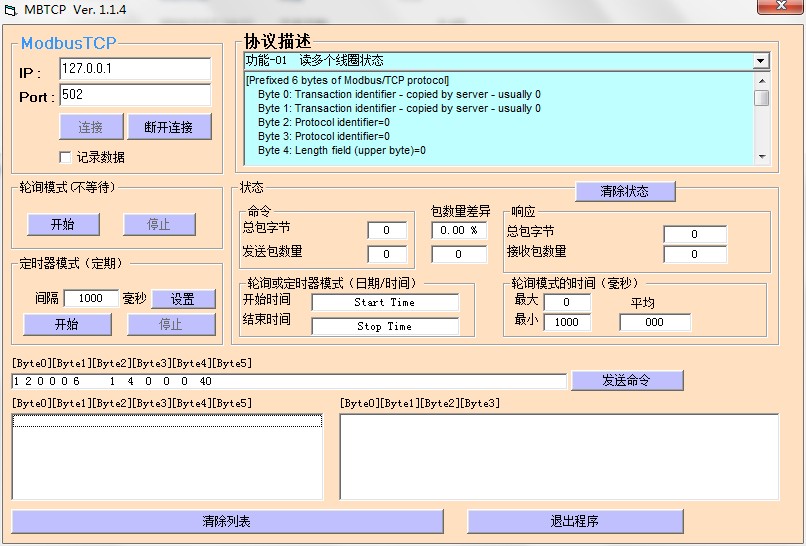Click the 发送包数量 value field
Screen dimensions: 806x546
pyautogui.click(x=387, y=254)
